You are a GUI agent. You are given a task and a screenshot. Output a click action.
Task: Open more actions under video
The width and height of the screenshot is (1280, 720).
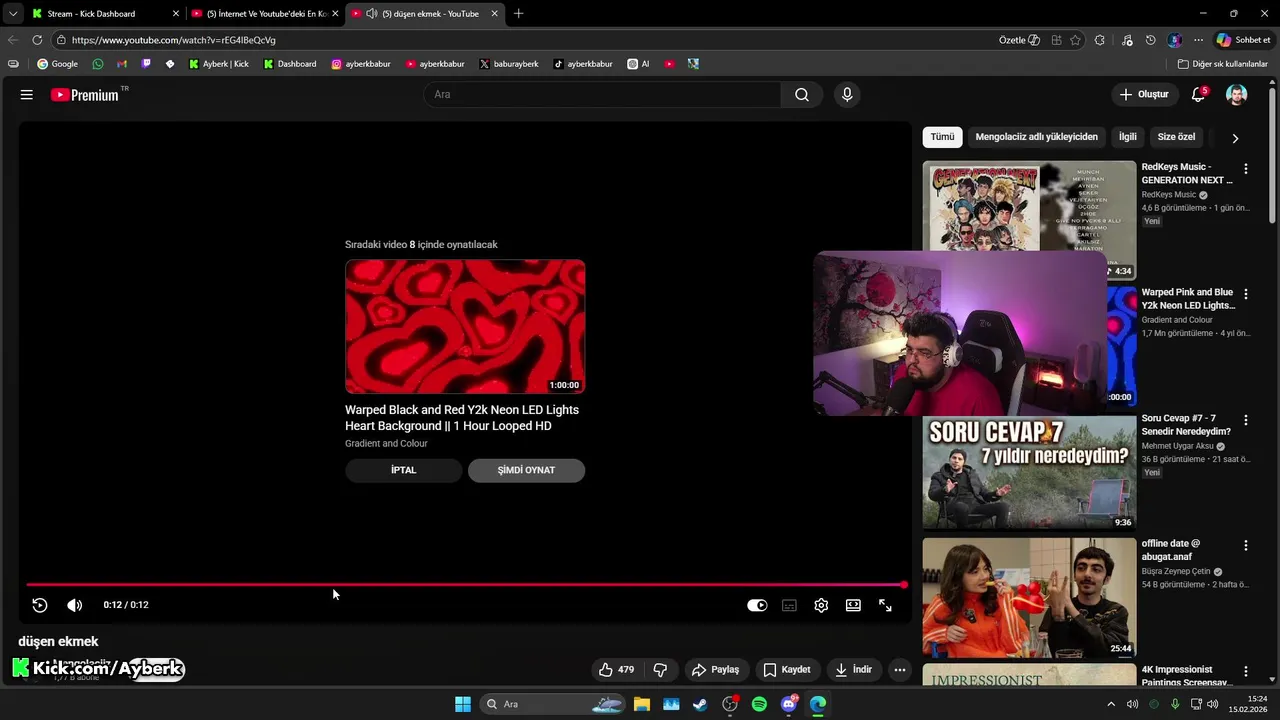[900, 670]
